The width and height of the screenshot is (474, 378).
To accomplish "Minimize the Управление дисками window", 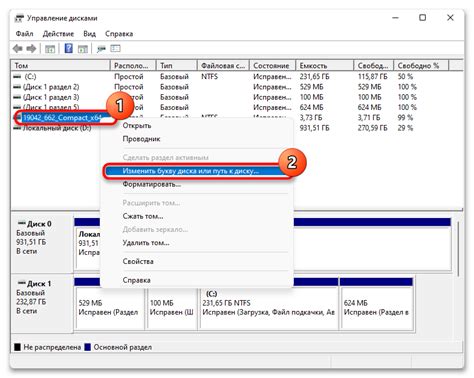I will (x=395, y=18).
